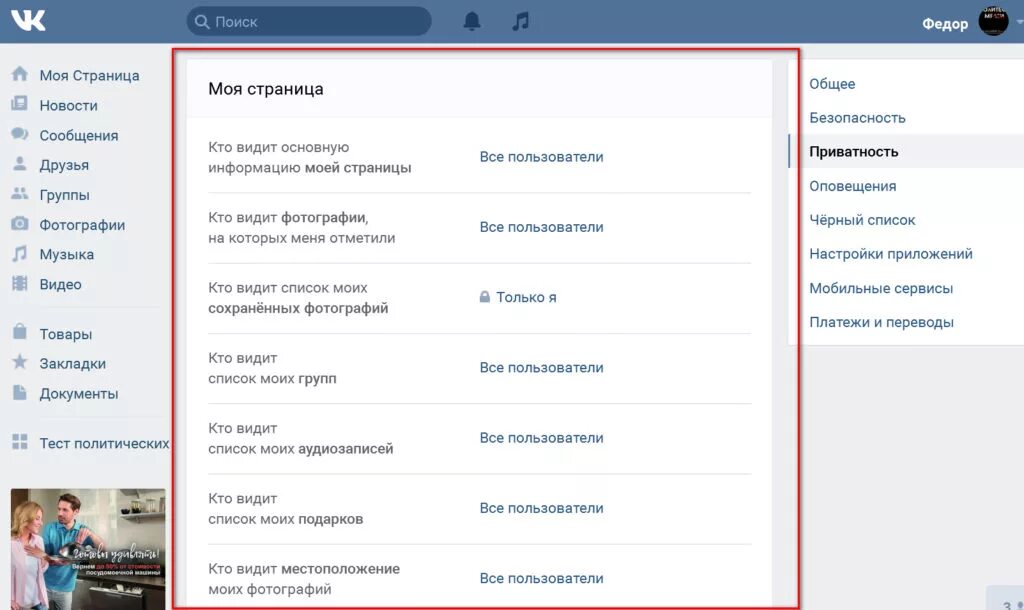Viewport: 1024px width, 610px height.
Task: Click the newspaper icon beside Новости
Action: pyautogui.click(x=20, y=103)
